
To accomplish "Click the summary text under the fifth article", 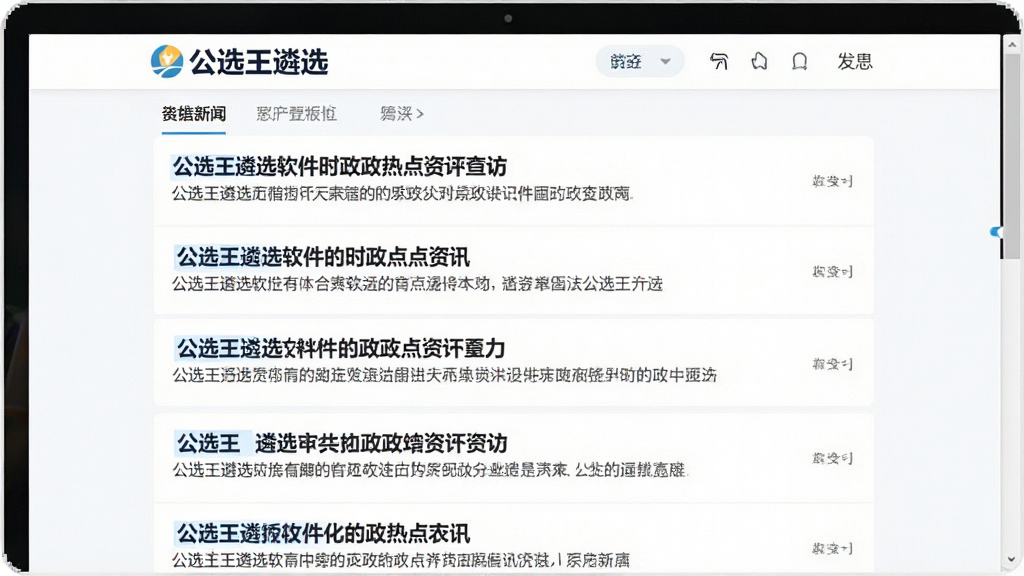I will pos(401,560).
